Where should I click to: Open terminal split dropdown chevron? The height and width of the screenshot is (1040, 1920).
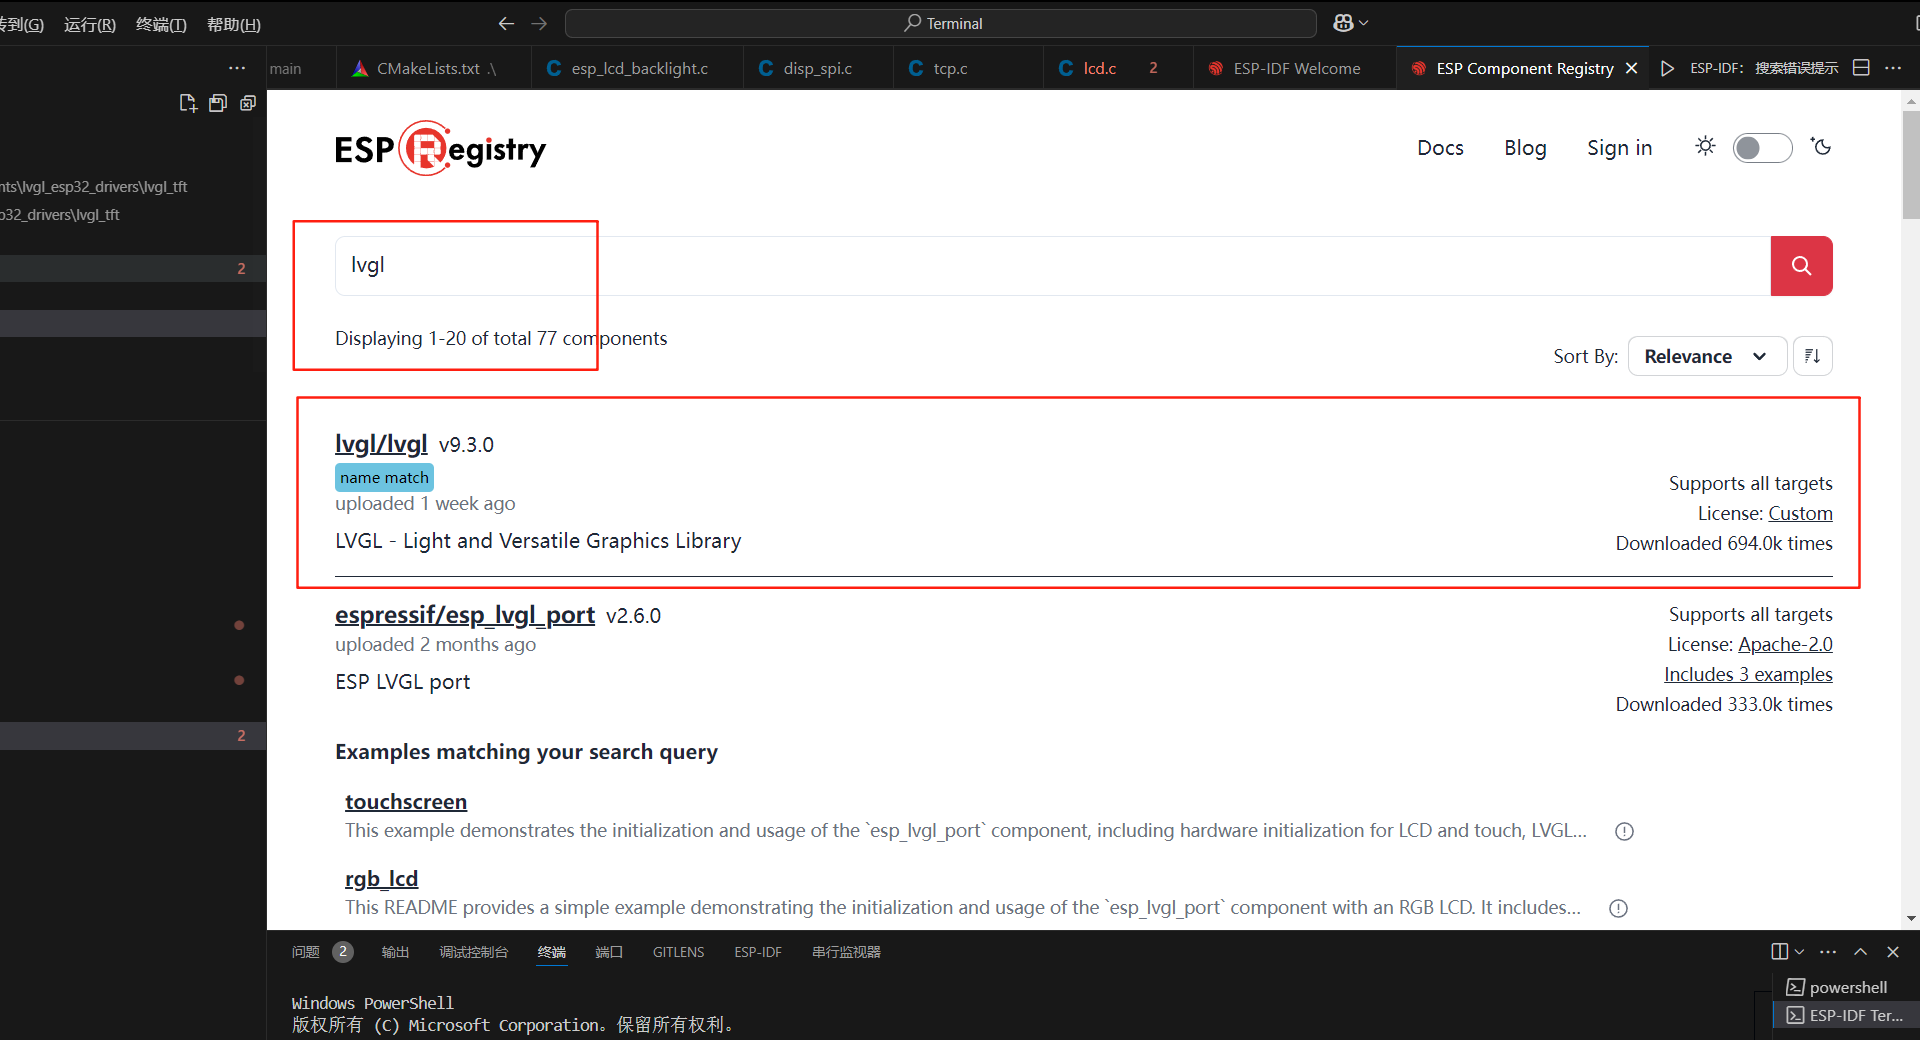click(1799, 952)
